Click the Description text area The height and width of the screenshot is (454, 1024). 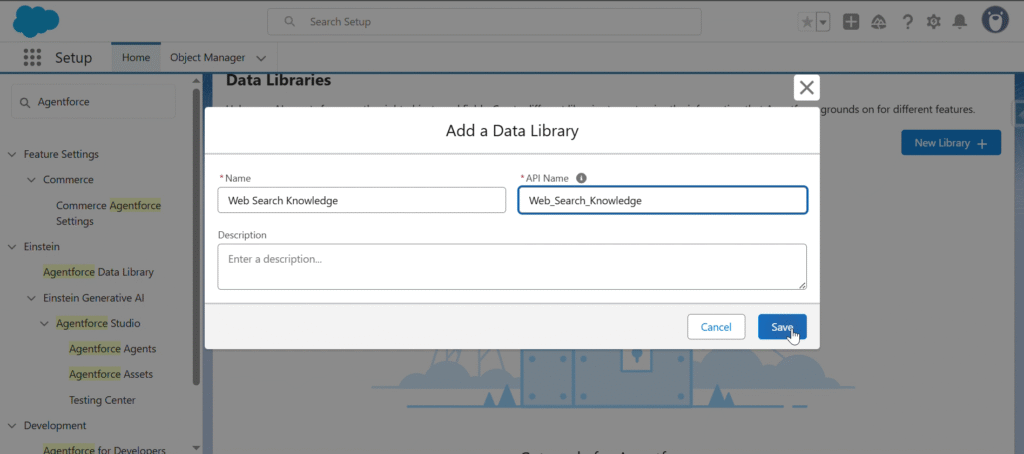pyautogui.click(x=512, y=267)
